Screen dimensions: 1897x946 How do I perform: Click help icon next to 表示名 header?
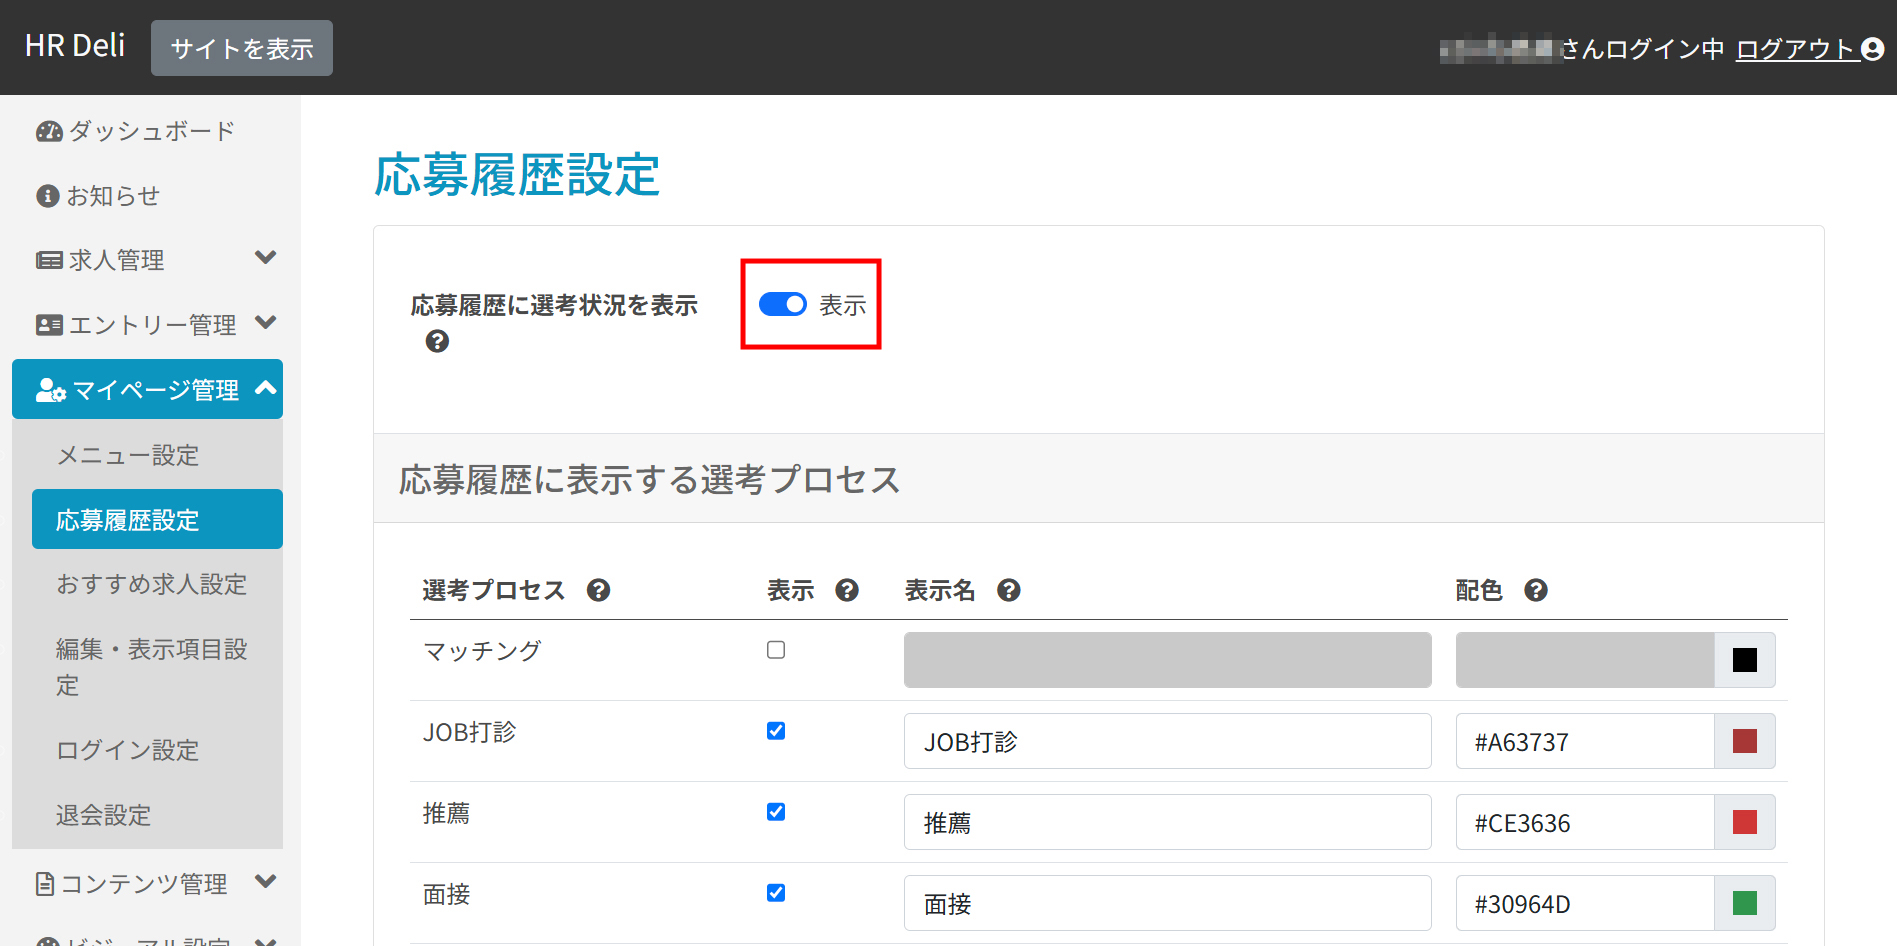(x=1009, y=591)
